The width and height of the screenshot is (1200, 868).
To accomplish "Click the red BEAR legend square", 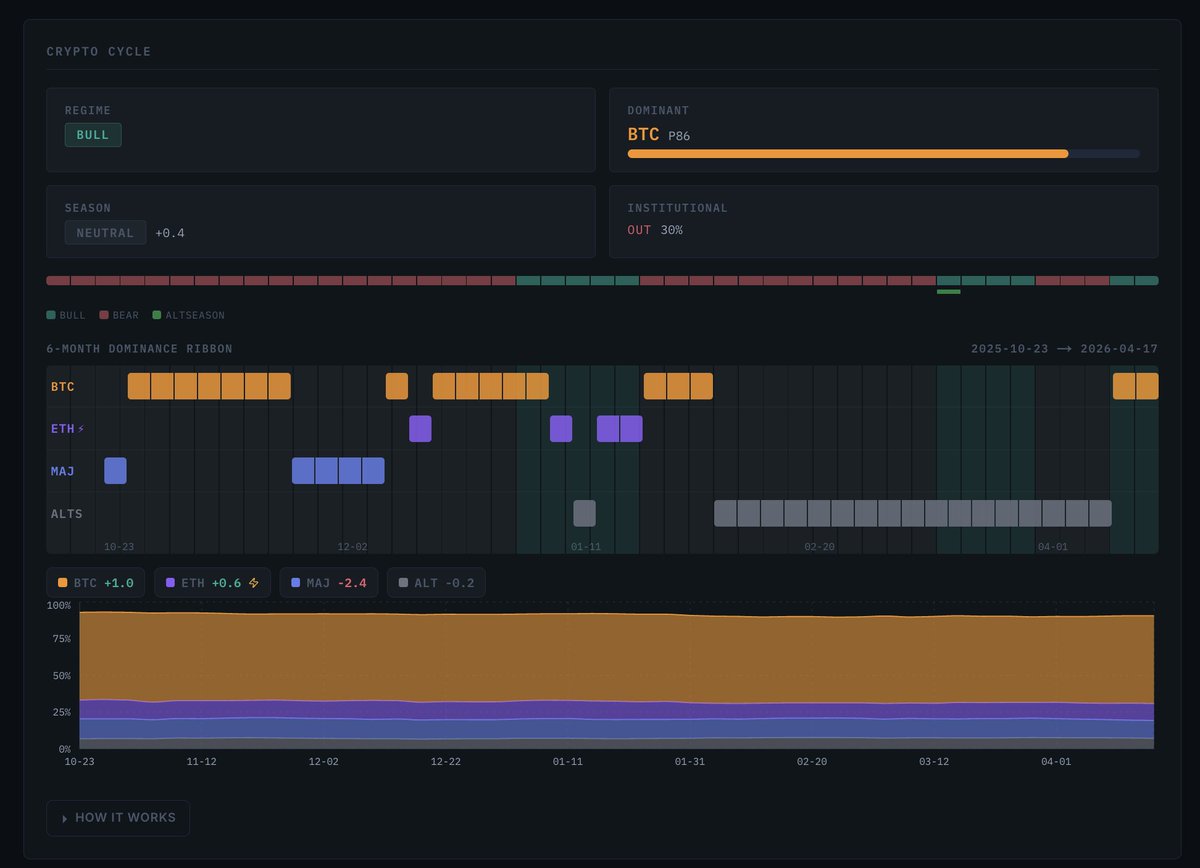I will coord(104,315).
